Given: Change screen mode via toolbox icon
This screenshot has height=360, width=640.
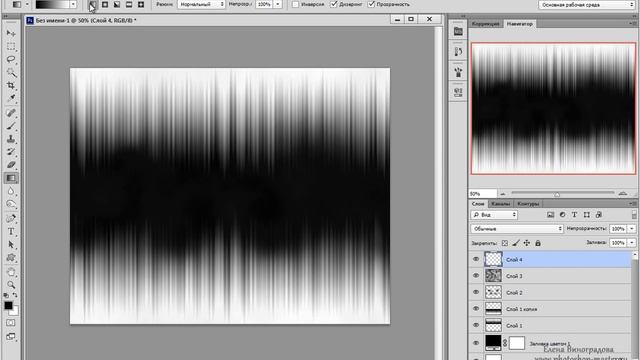Looking at the screenshot, I should (x=11, y=337).
